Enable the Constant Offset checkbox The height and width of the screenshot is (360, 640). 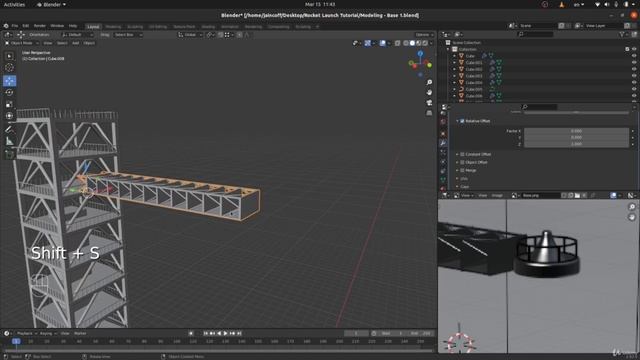click(462, 154)
